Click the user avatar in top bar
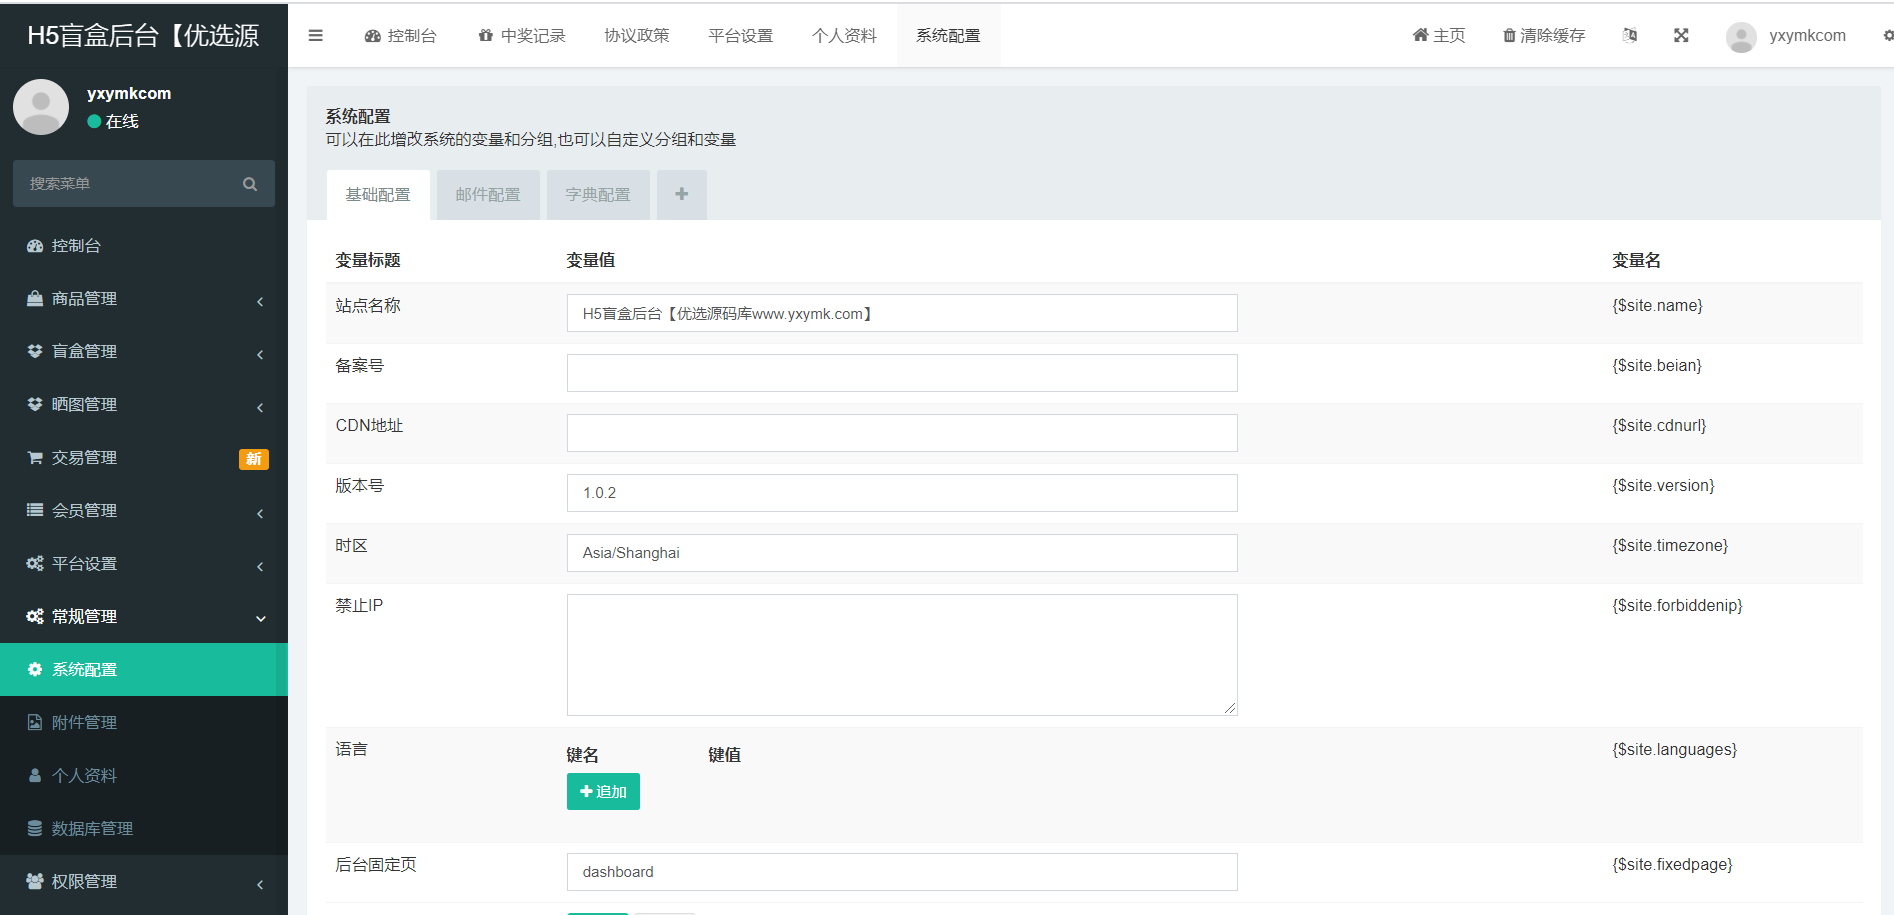Viewport: 1894px width, 915px height. tap(1741, 37)
